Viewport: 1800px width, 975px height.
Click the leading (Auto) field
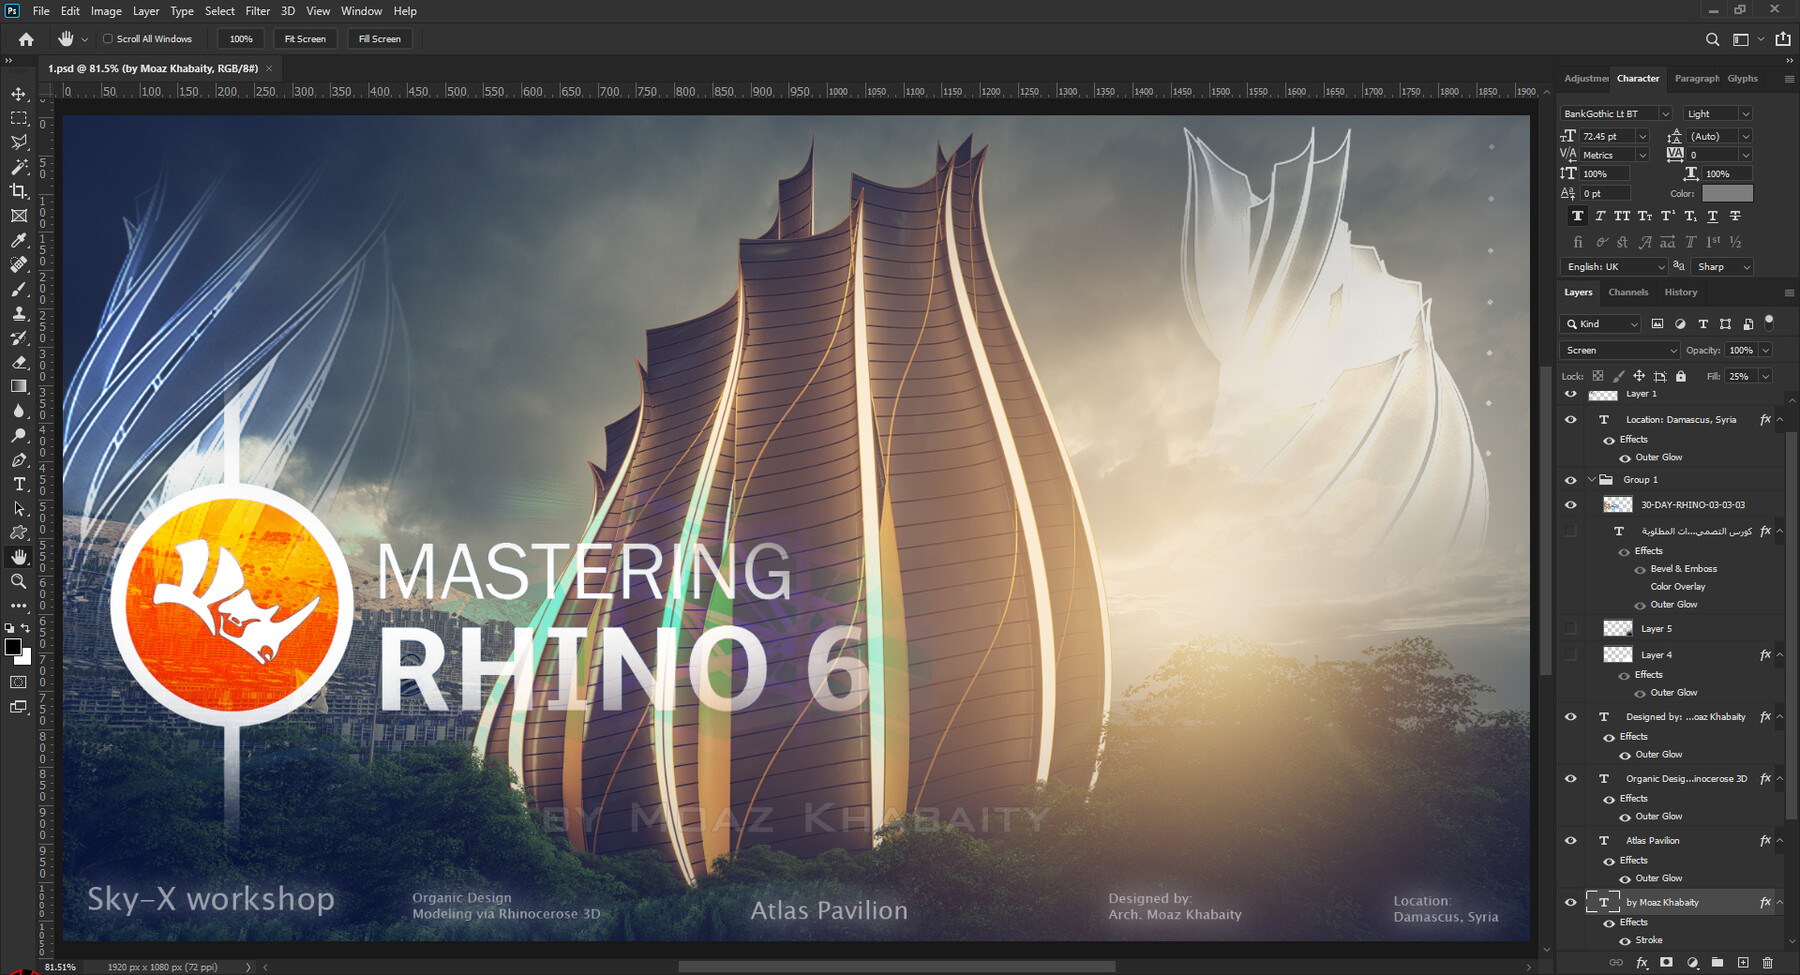coord(1712,136)
